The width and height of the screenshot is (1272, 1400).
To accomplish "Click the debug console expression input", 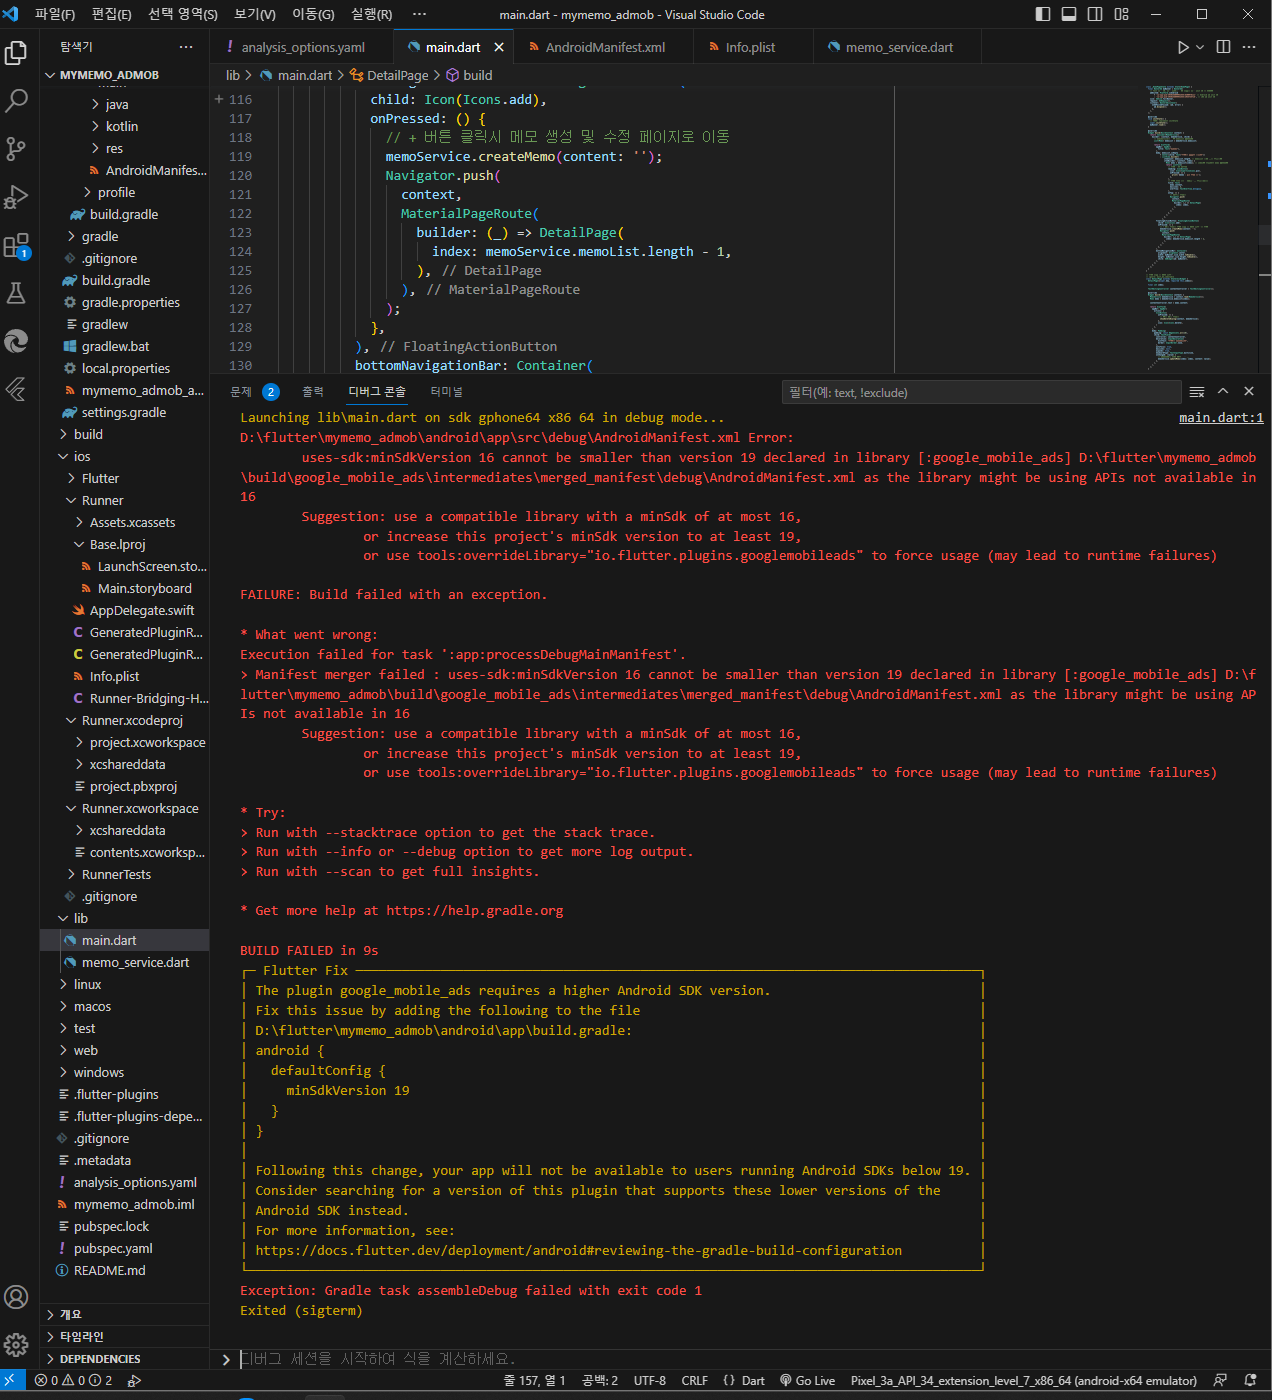I will pos(750,1358).
